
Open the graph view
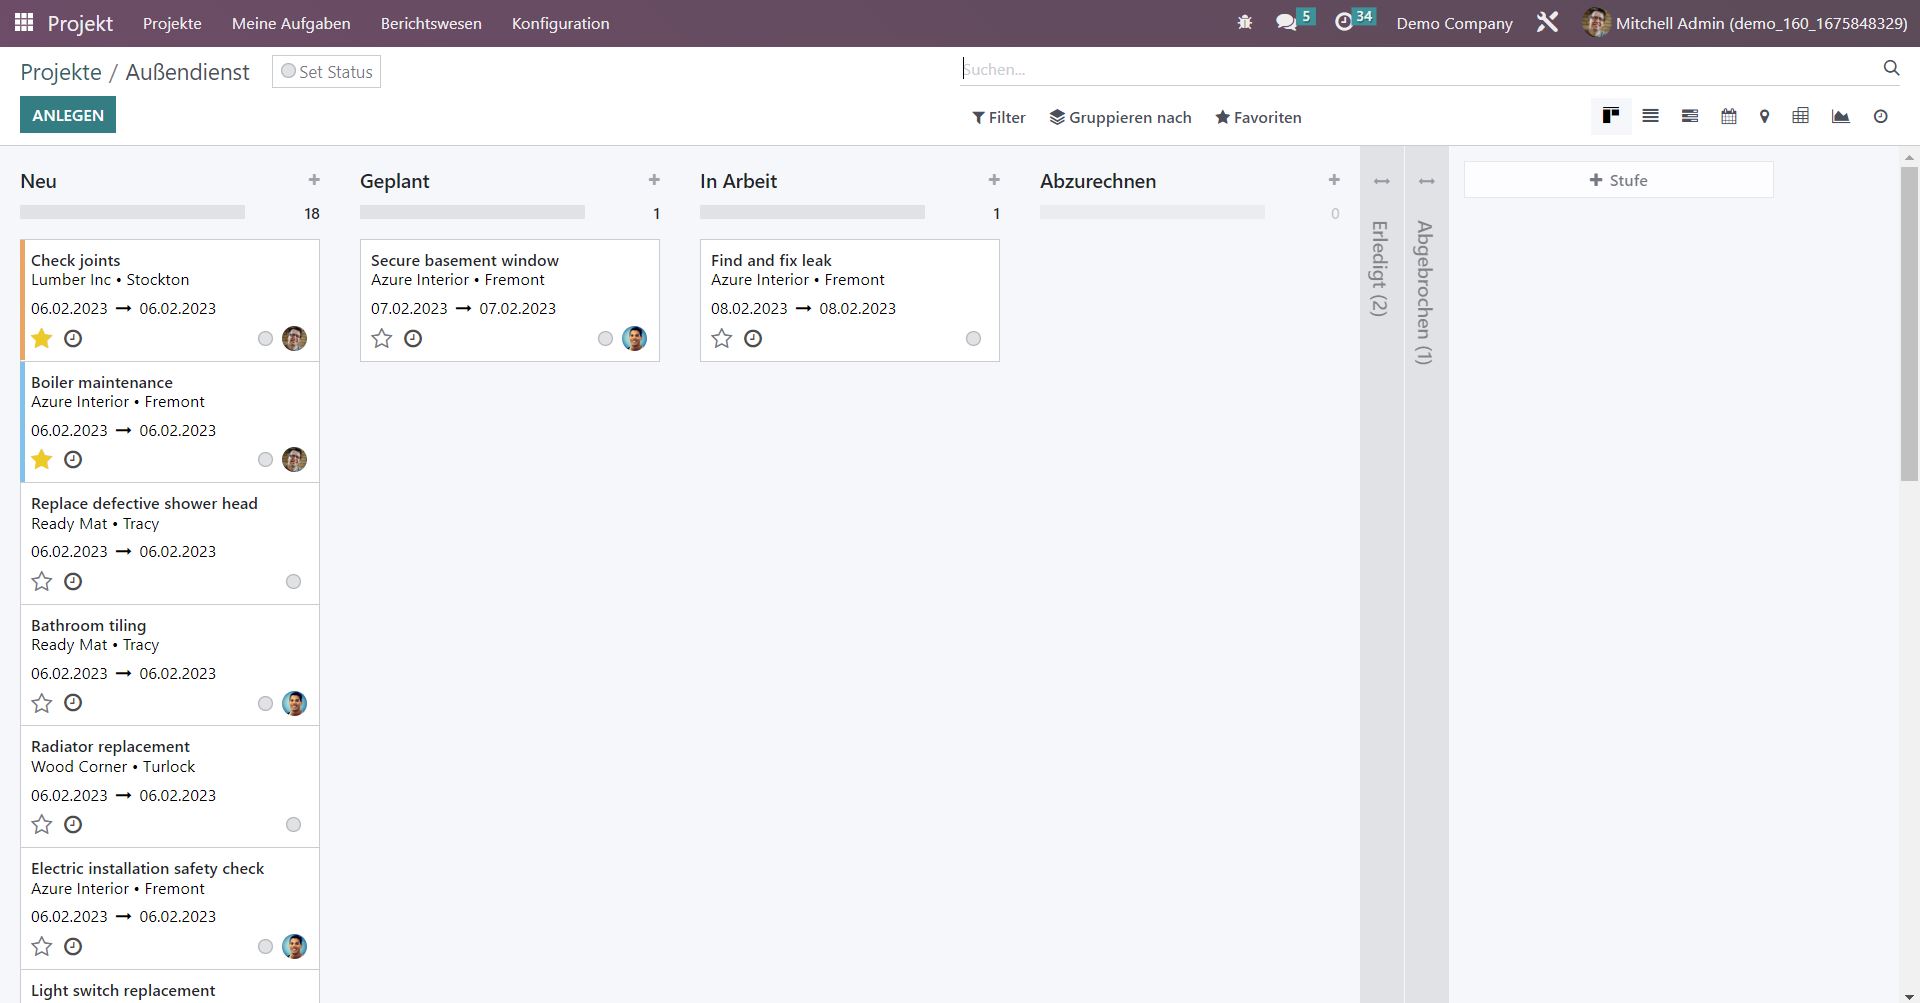[x=1840, y=117]
